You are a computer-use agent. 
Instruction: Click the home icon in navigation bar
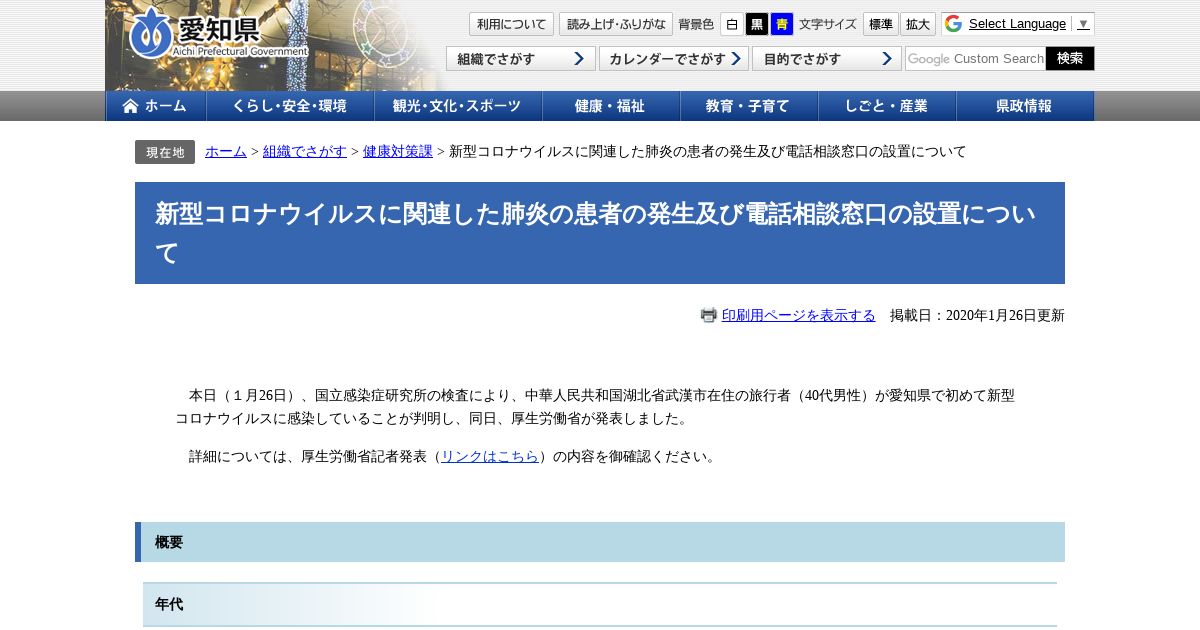click(x=130, y=106)
